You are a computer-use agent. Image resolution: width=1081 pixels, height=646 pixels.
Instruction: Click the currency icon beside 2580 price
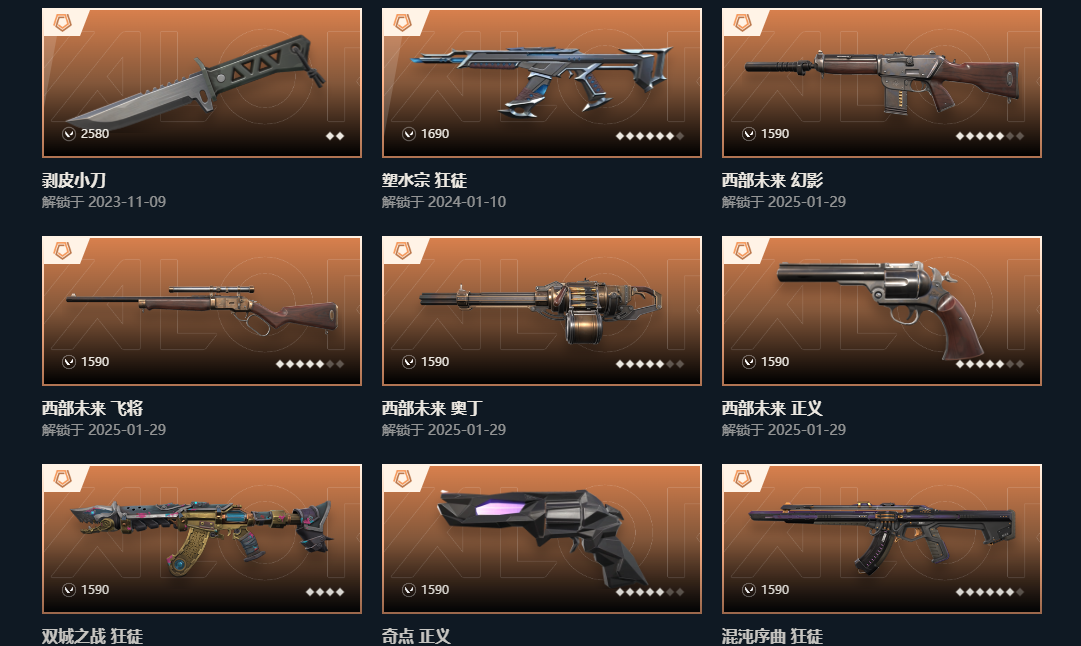69,134
